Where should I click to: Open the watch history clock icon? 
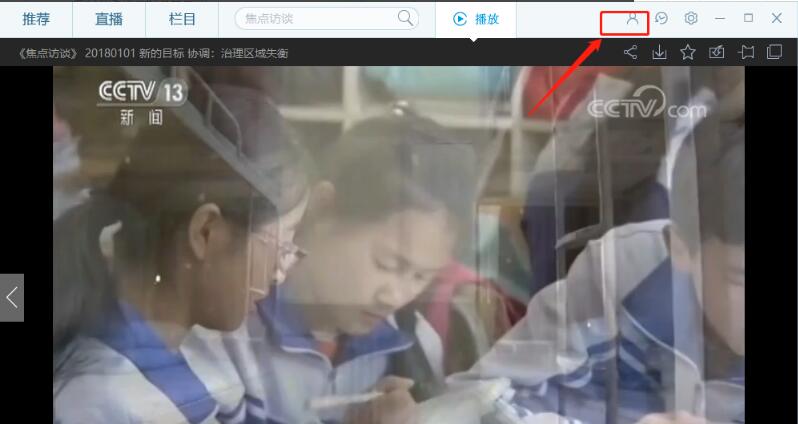661,19
